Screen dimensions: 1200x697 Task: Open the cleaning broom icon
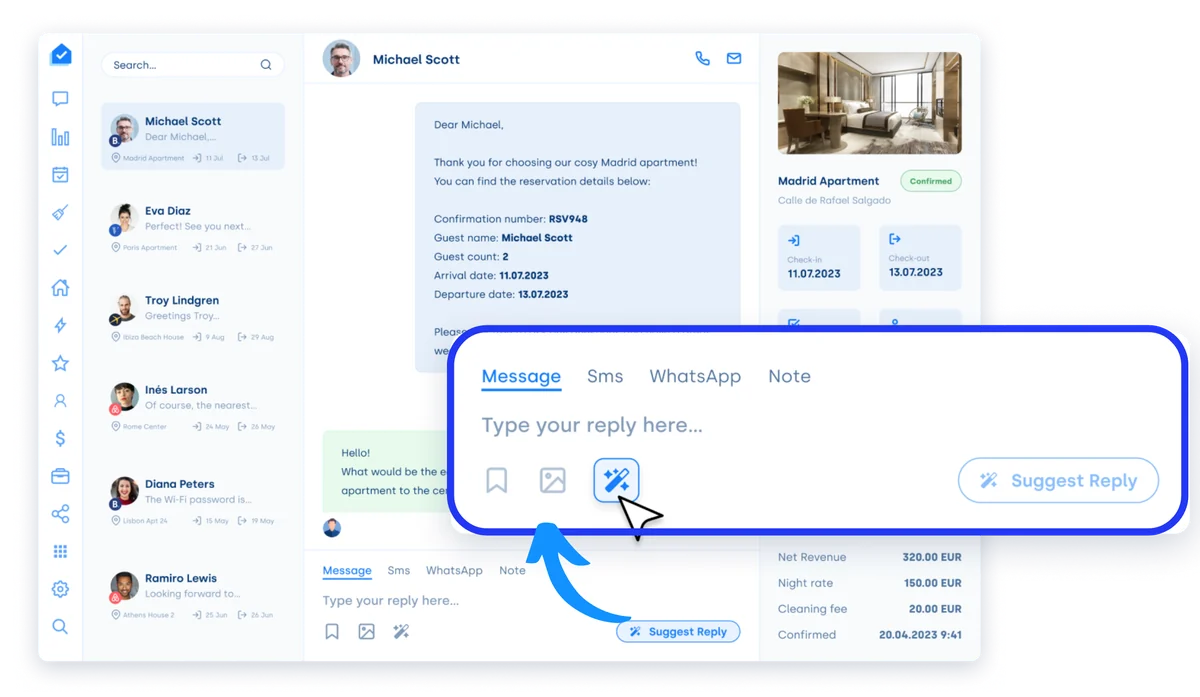(x=60, y=213)
